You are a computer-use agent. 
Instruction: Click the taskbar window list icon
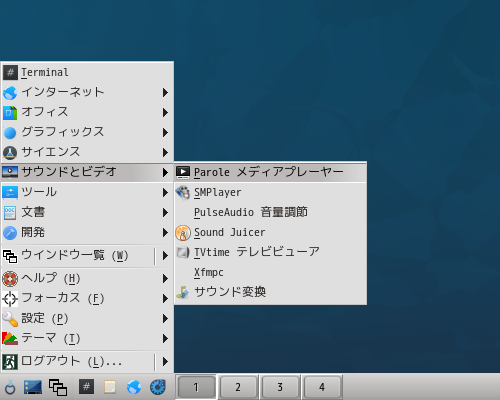pos(58,387)
